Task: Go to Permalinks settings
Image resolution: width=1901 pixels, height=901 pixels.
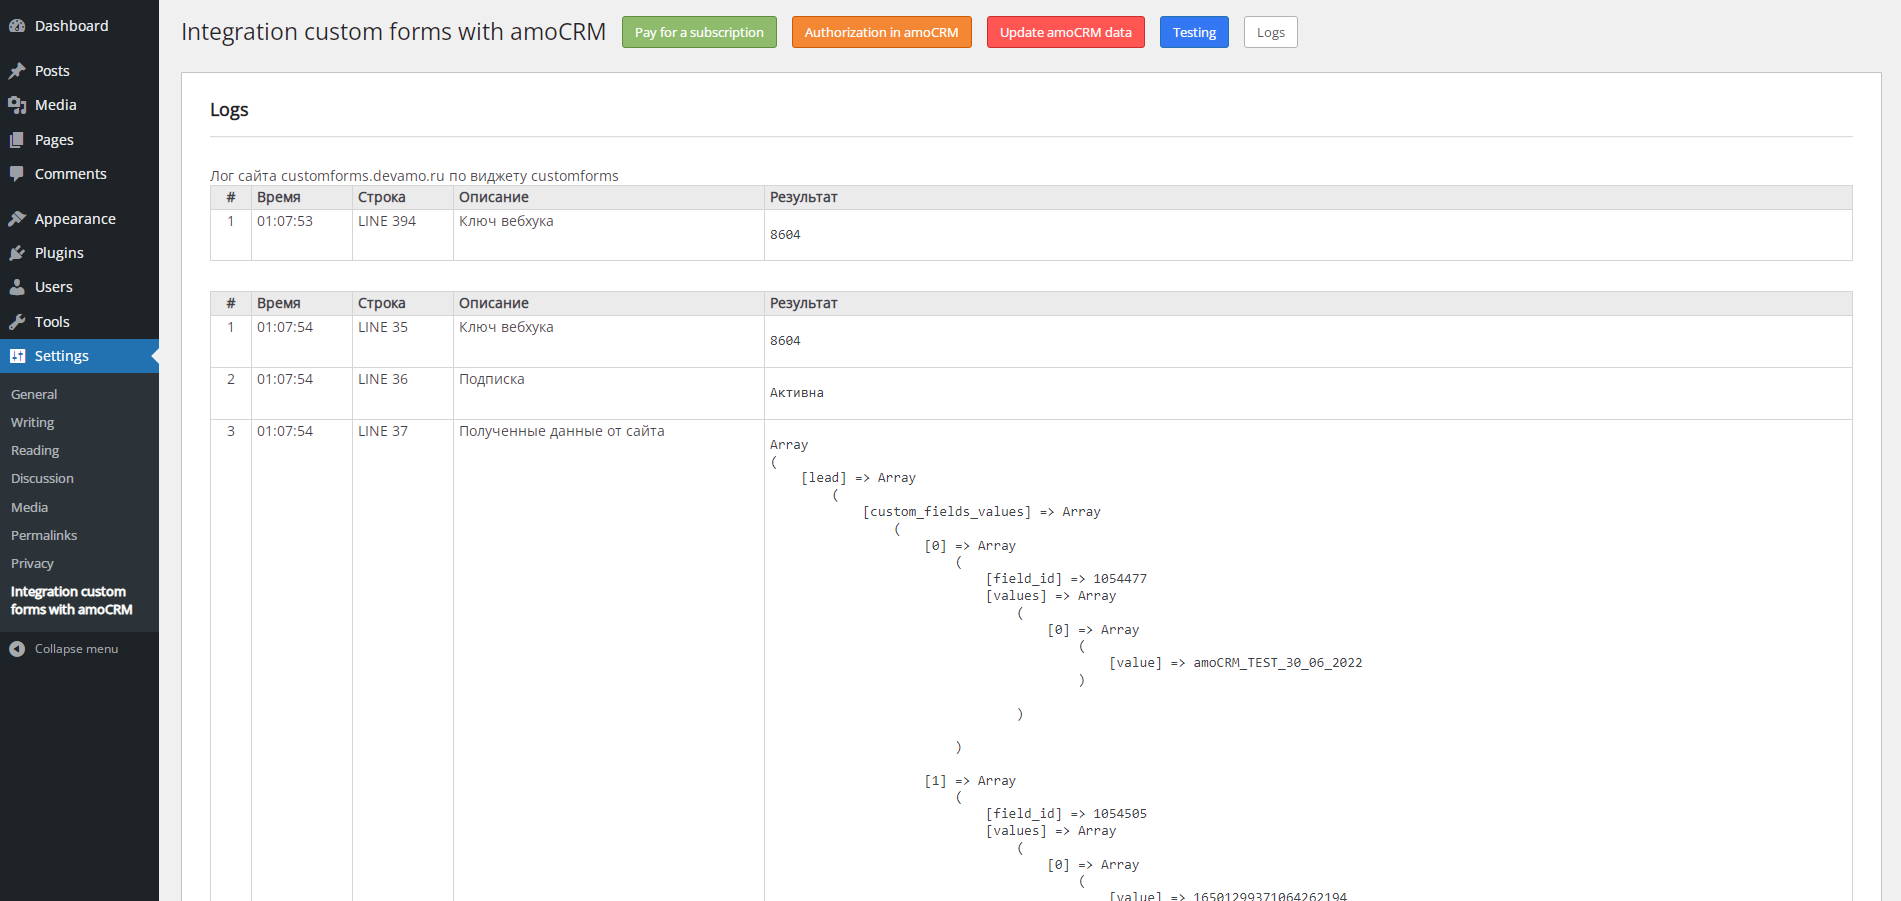Action: 44,536
